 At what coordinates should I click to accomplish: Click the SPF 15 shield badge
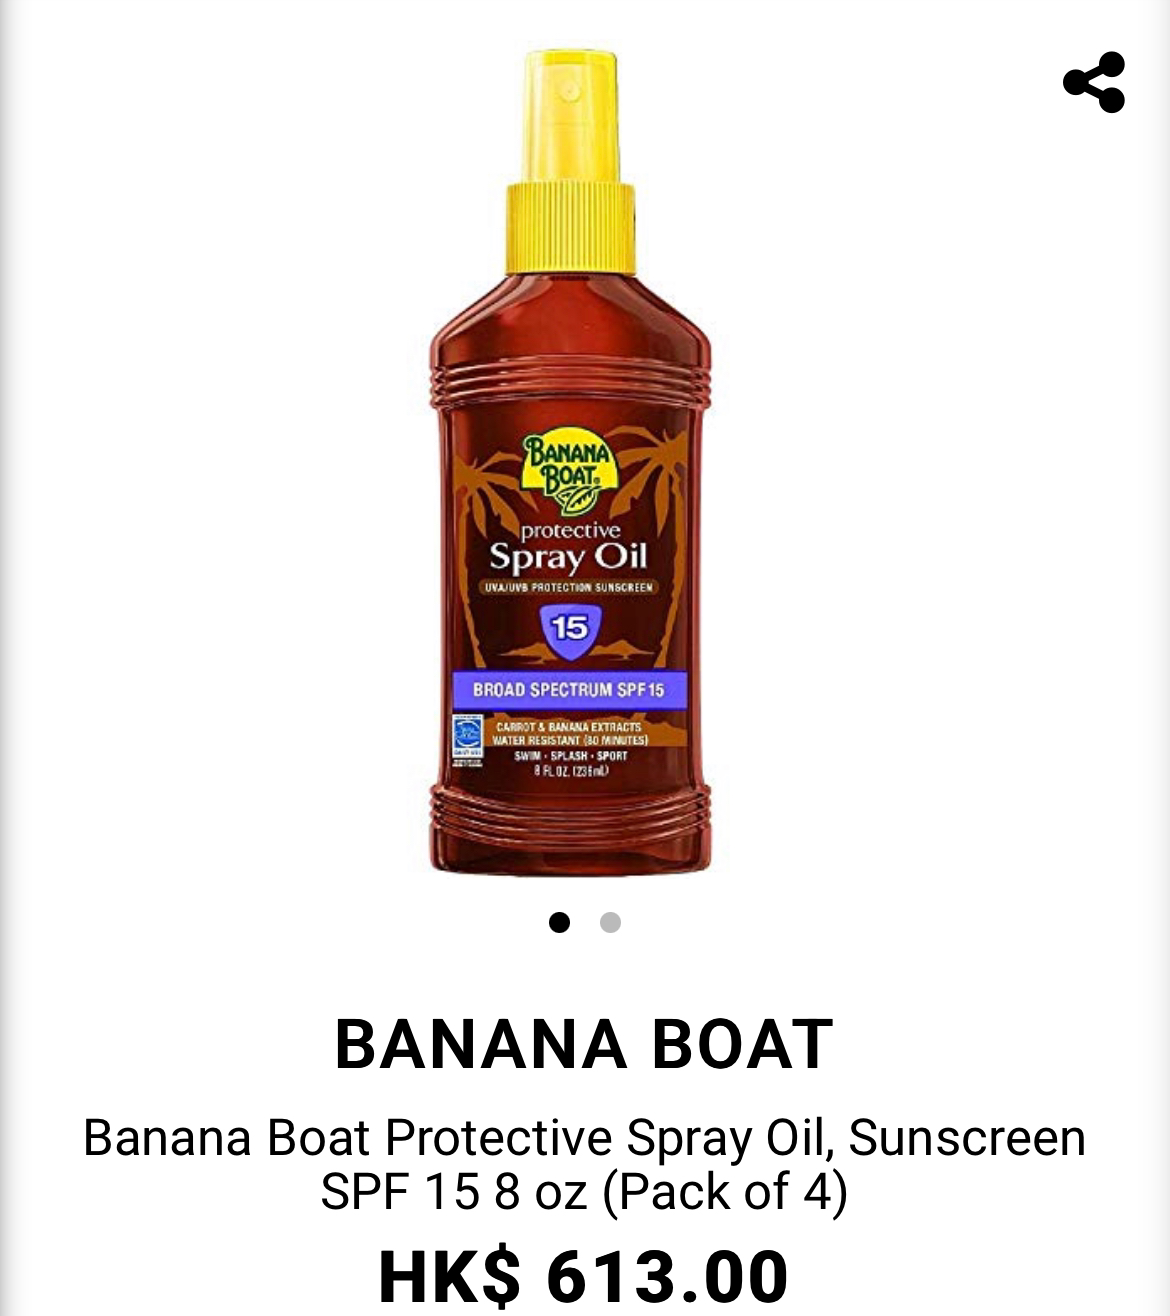(569, 630)
